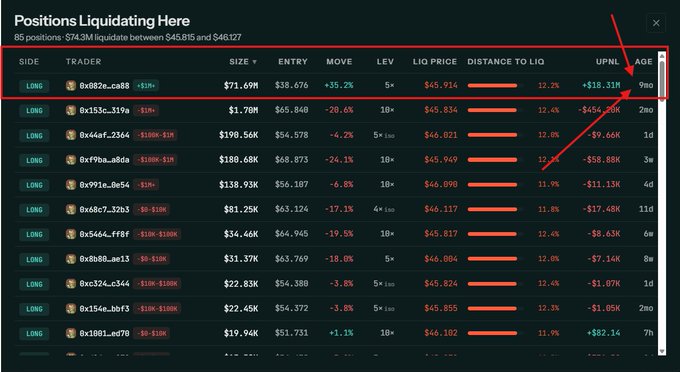Click LONG tag on the $19.94K row
Viewport: 680px width, 372px height.
click(34, 333)
